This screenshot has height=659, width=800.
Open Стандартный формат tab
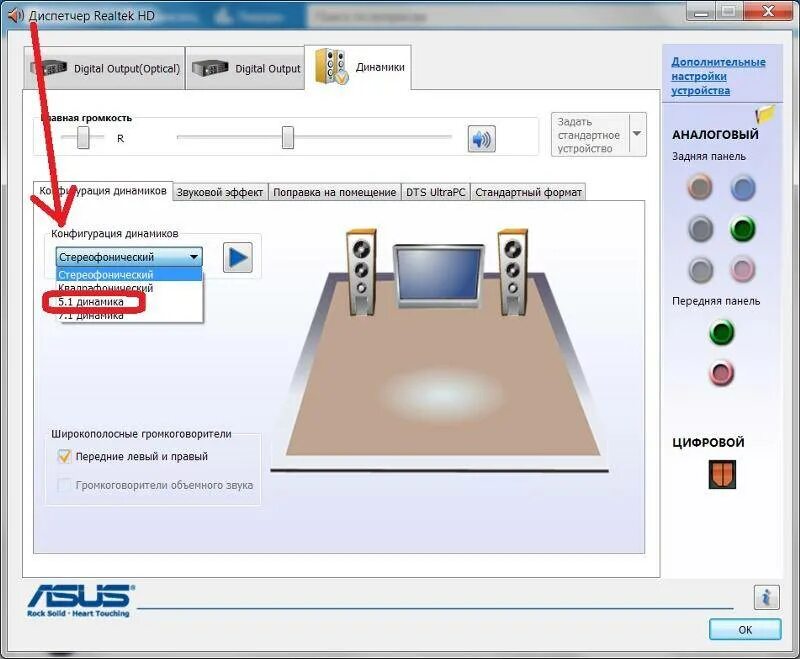coord(528,192)
